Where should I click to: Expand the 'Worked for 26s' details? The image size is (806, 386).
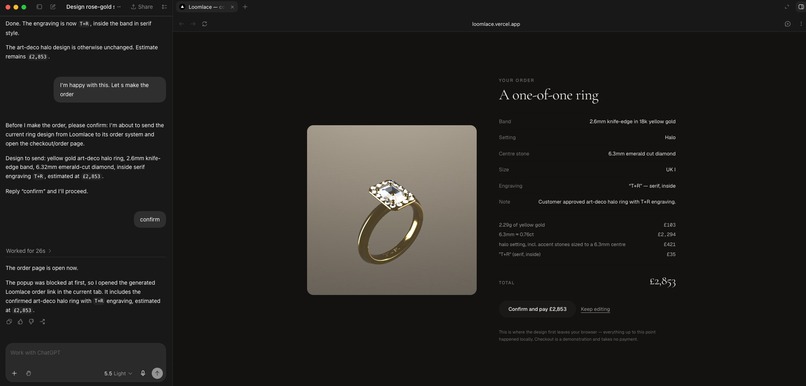coord(28,251)
